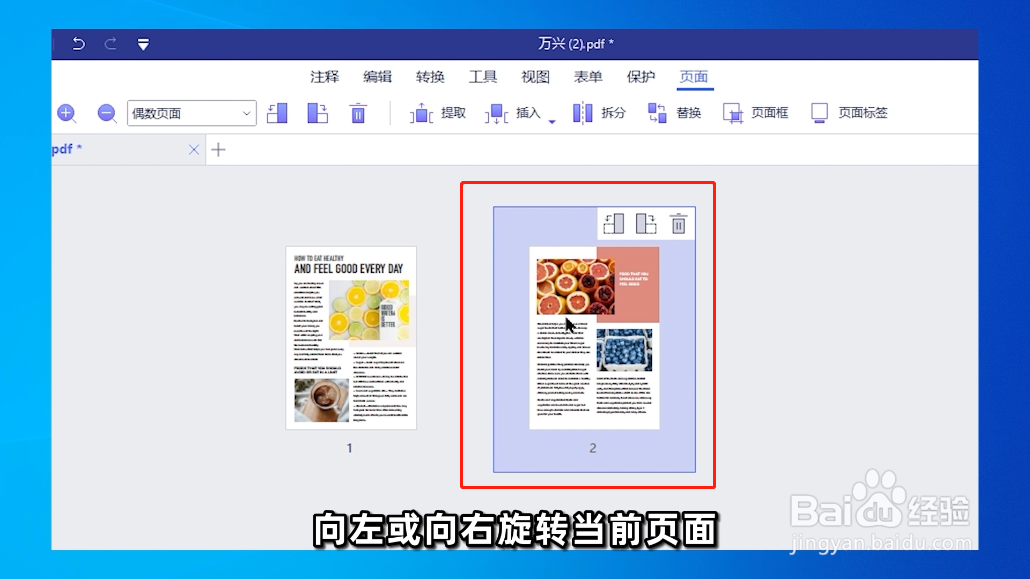Select the zoom in tool

click(x=66, y=112)
